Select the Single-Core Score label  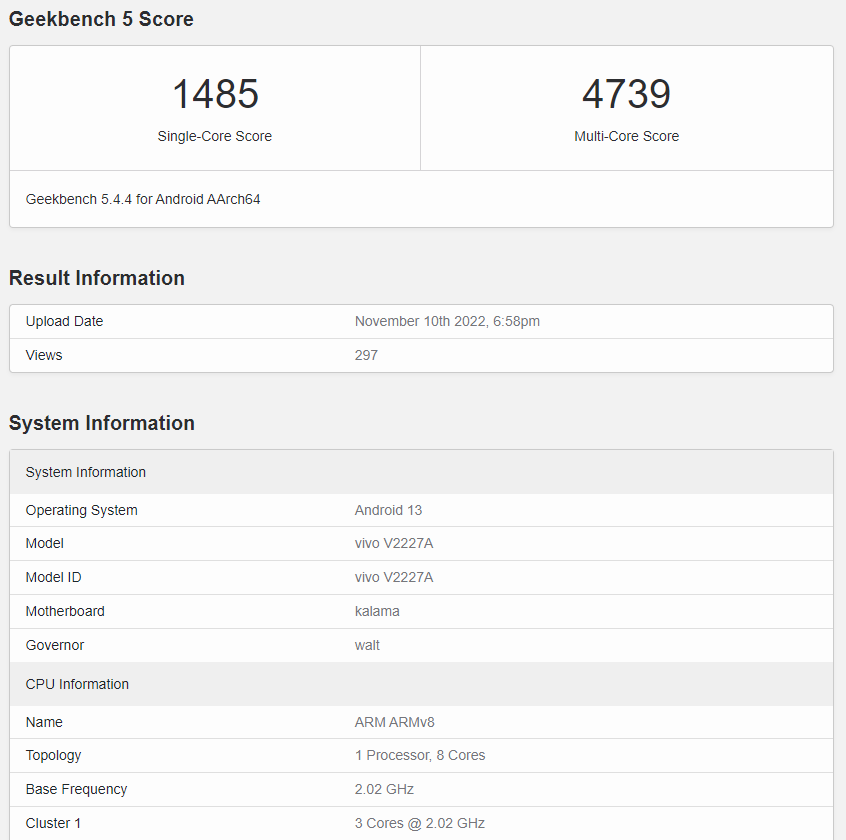(214, 136)
